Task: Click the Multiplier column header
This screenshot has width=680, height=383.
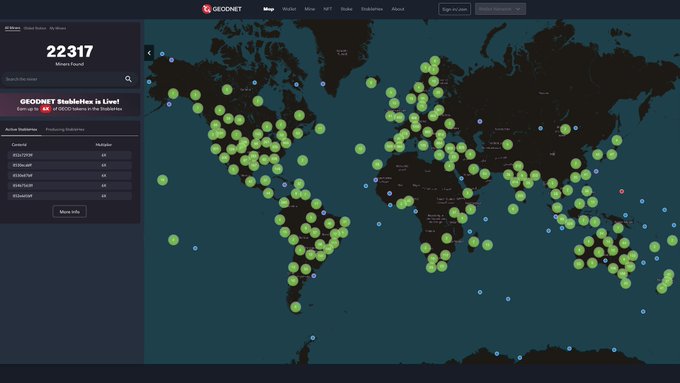Action: click(x=104, y=144)
